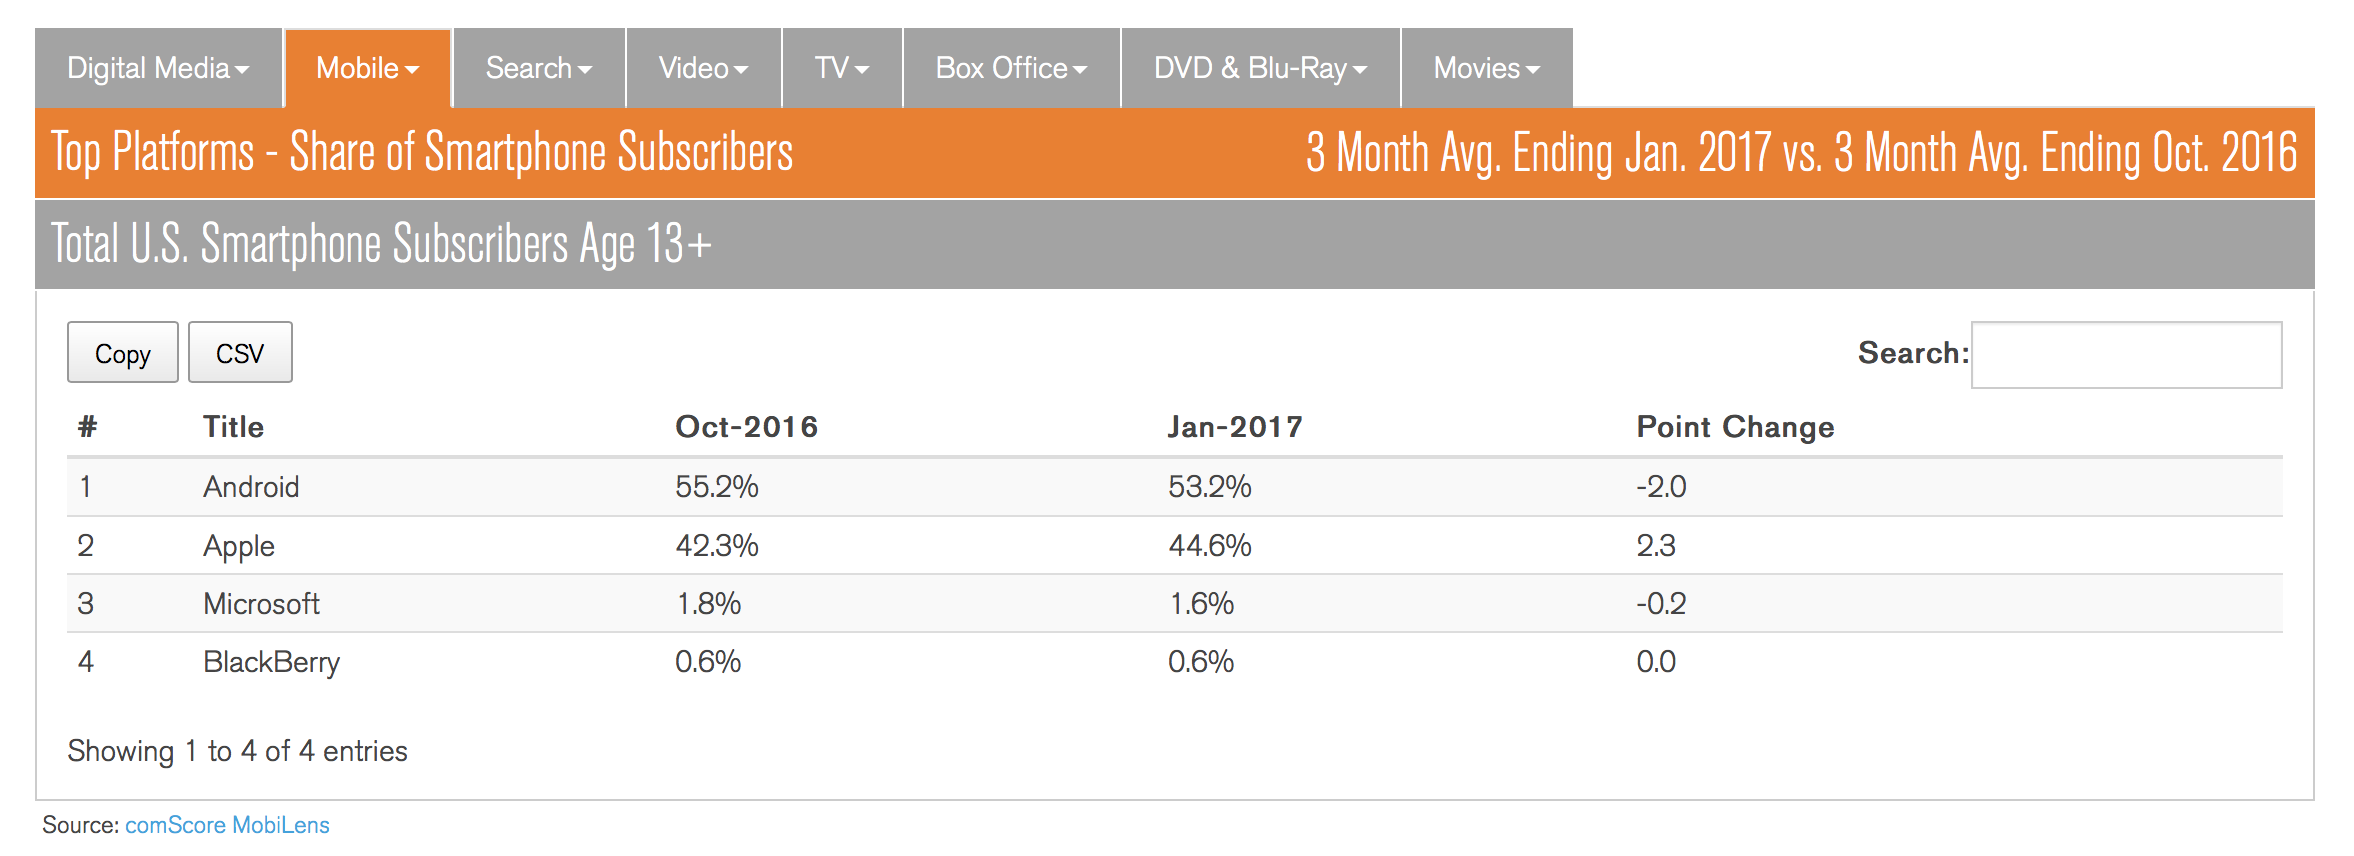This screenshot has width=2354, height=856.
Task: Open the Movies tab menu
Action: (1486, 68)
